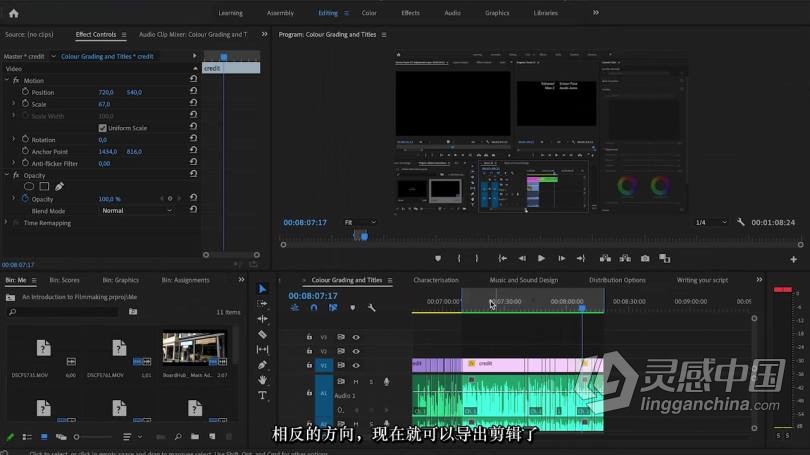Screen dimensions: 810x455
Task: Toggle V3 track output eye
Action: pyautogui.click(x=356, y=337)
